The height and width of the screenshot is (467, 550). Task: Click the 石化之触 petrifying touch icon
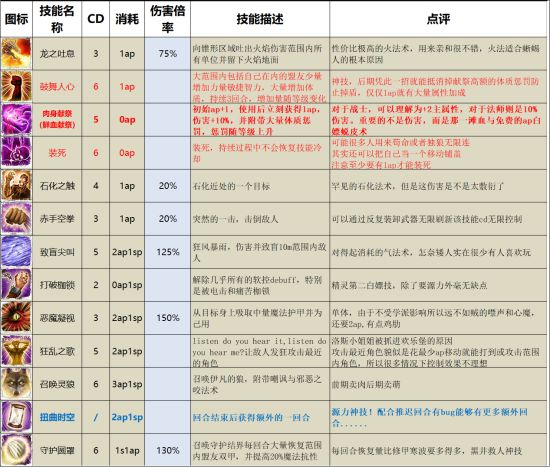click(x=16, y=186)
